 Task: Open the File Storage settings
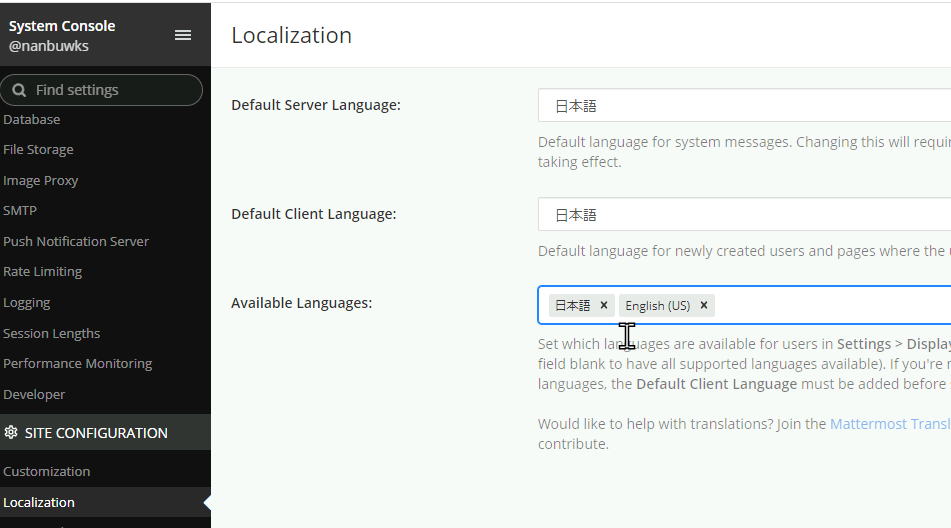(38, 149)
